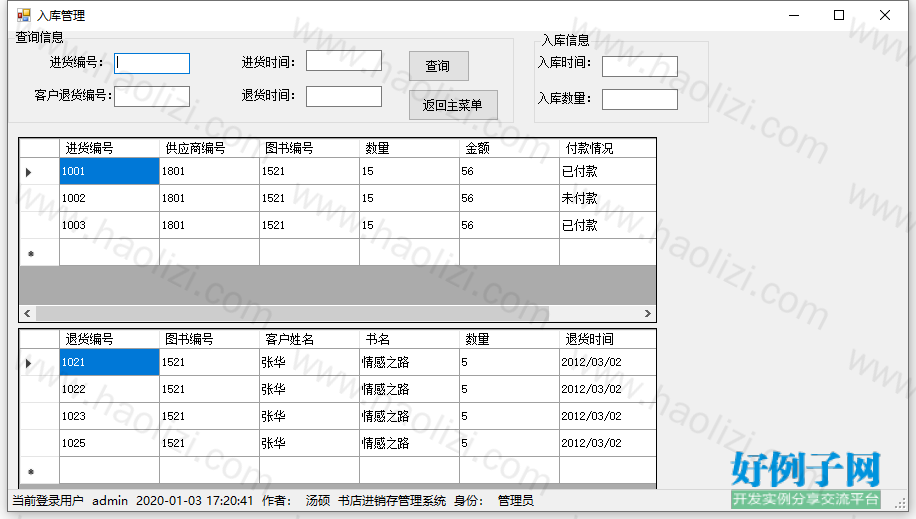Screen dimensions: 916x519
Task: Click the 入库管理 window app icon
Action: click(23, 15)
